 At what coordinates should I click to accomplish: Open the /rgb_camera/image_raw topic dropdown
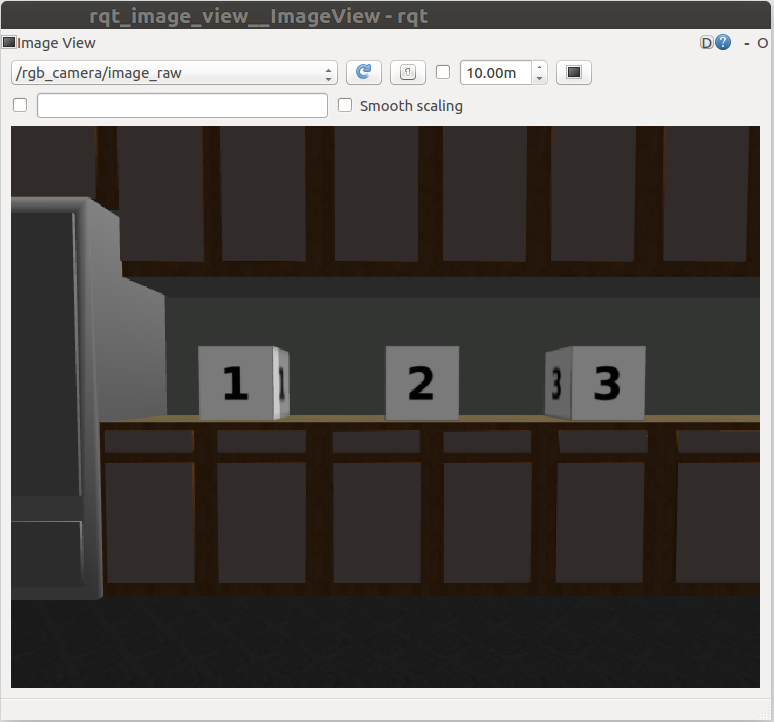tap(174, 72)
